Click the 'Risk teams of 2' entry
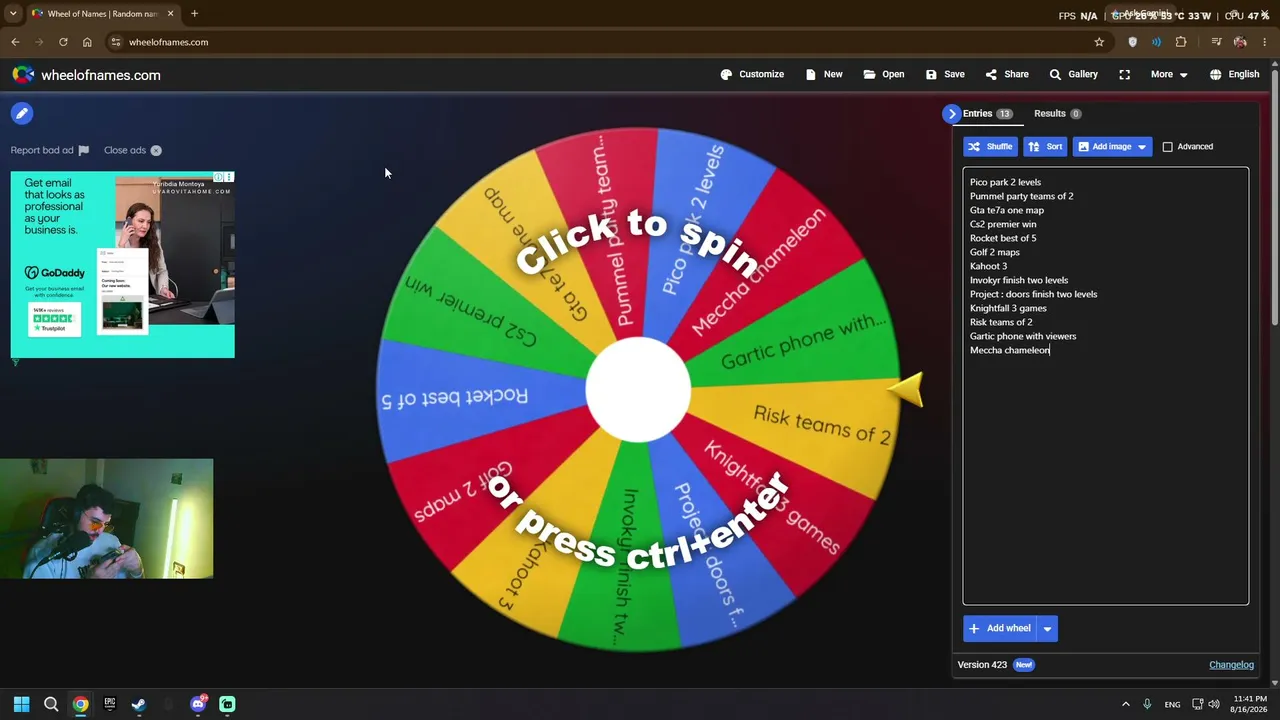1280x720 pixels. 1001,322
